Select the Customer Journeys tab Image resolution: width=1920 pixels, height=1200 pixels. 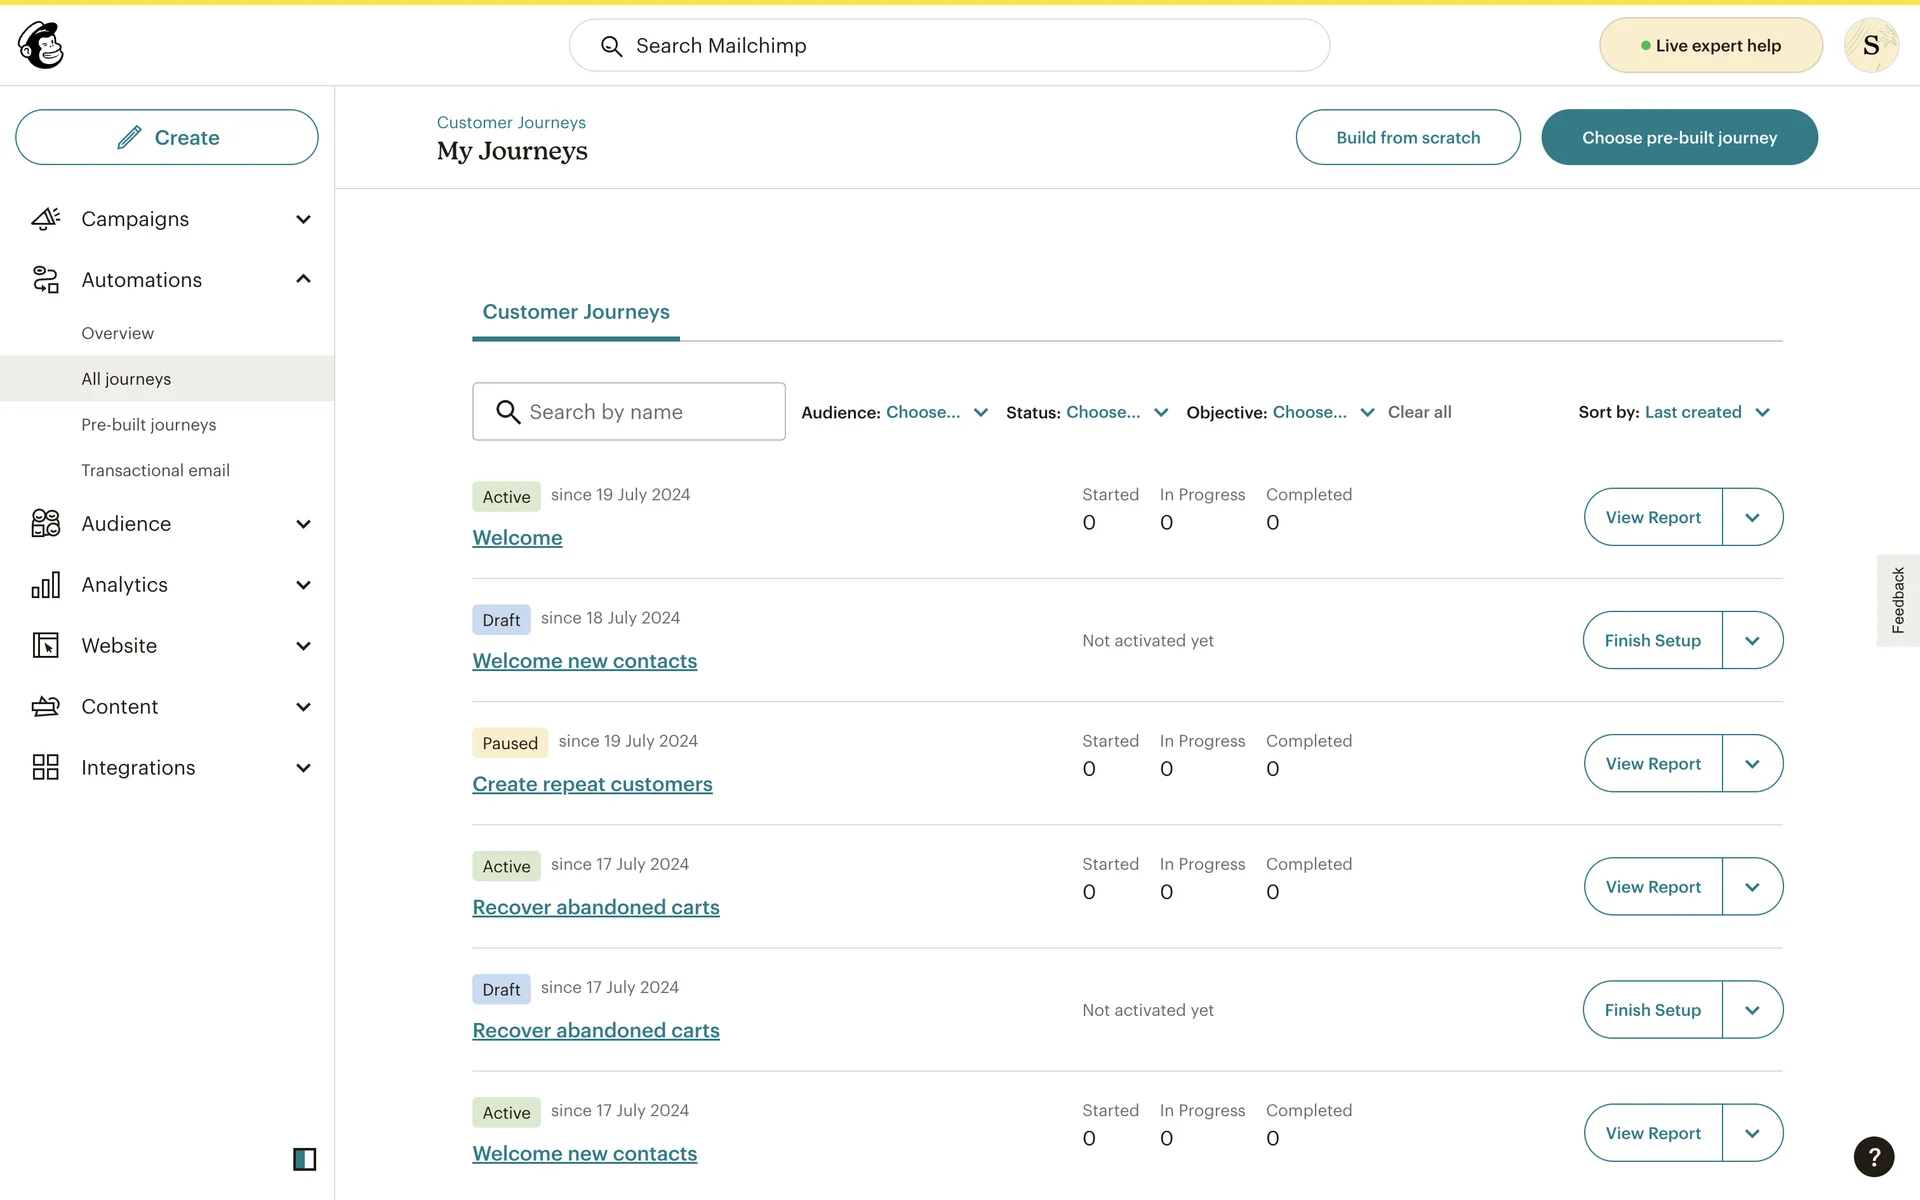(576, 312)
